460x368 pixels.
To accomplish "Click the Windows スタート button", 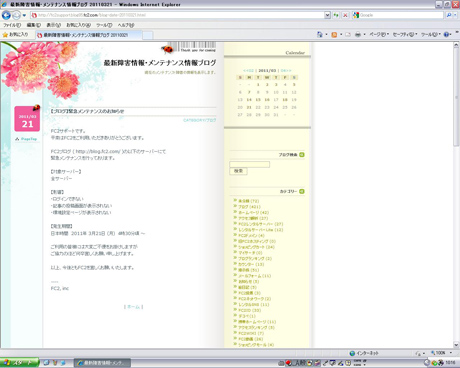I will tap(19, 363).
